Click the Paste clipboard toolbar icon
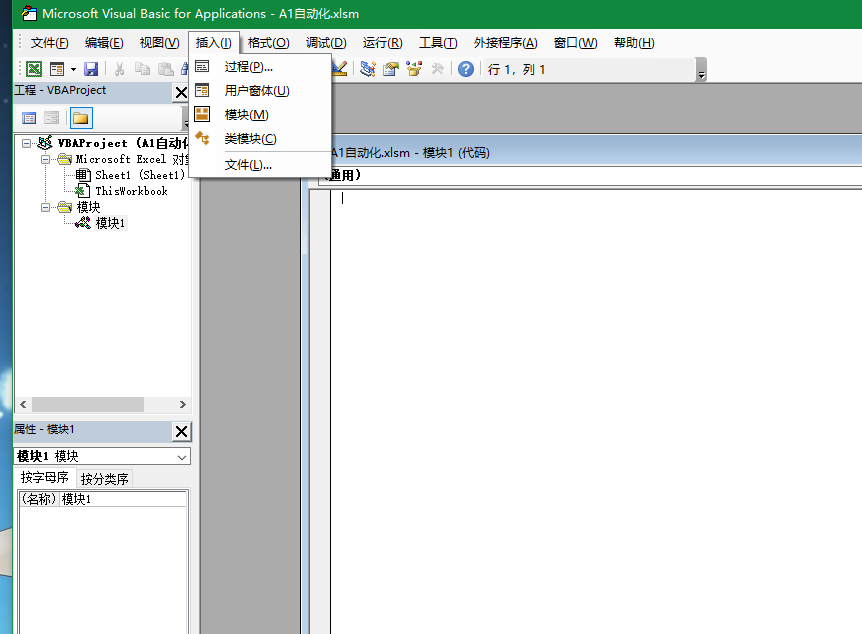Viewport: 862px width, 634px height. tap(165, 69)
